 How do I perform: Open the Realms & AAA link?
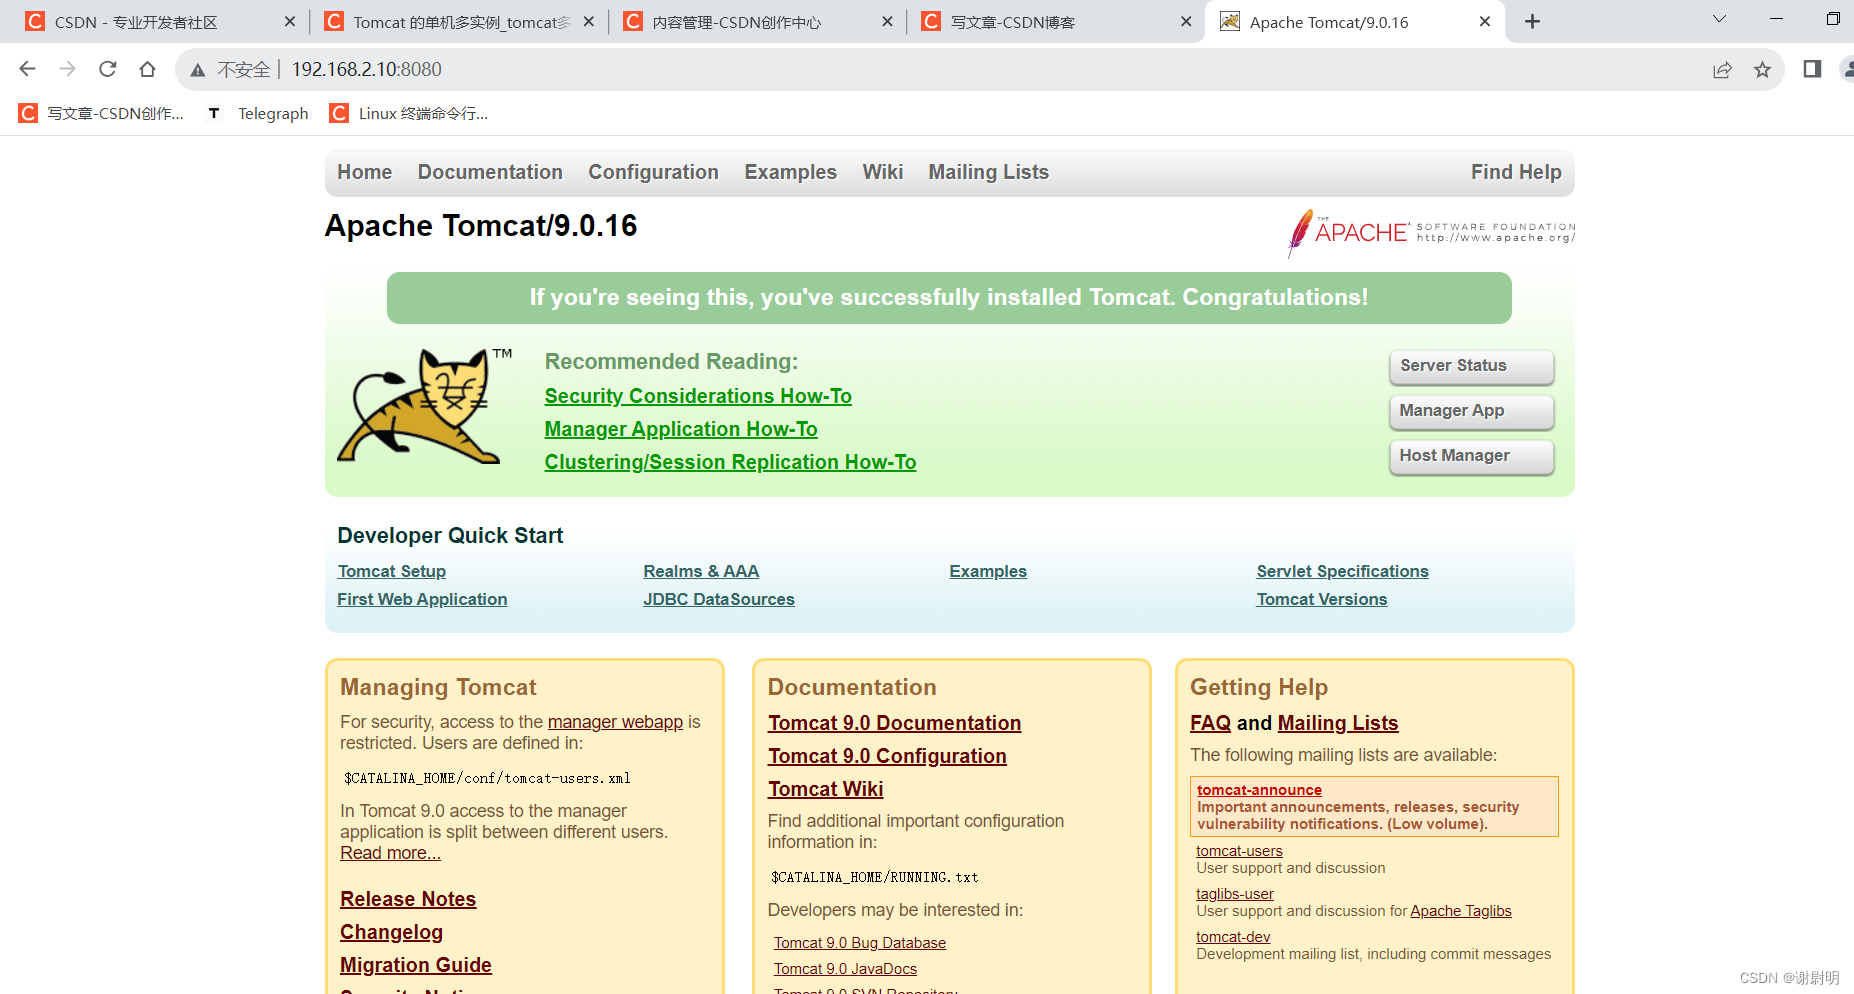701,571
